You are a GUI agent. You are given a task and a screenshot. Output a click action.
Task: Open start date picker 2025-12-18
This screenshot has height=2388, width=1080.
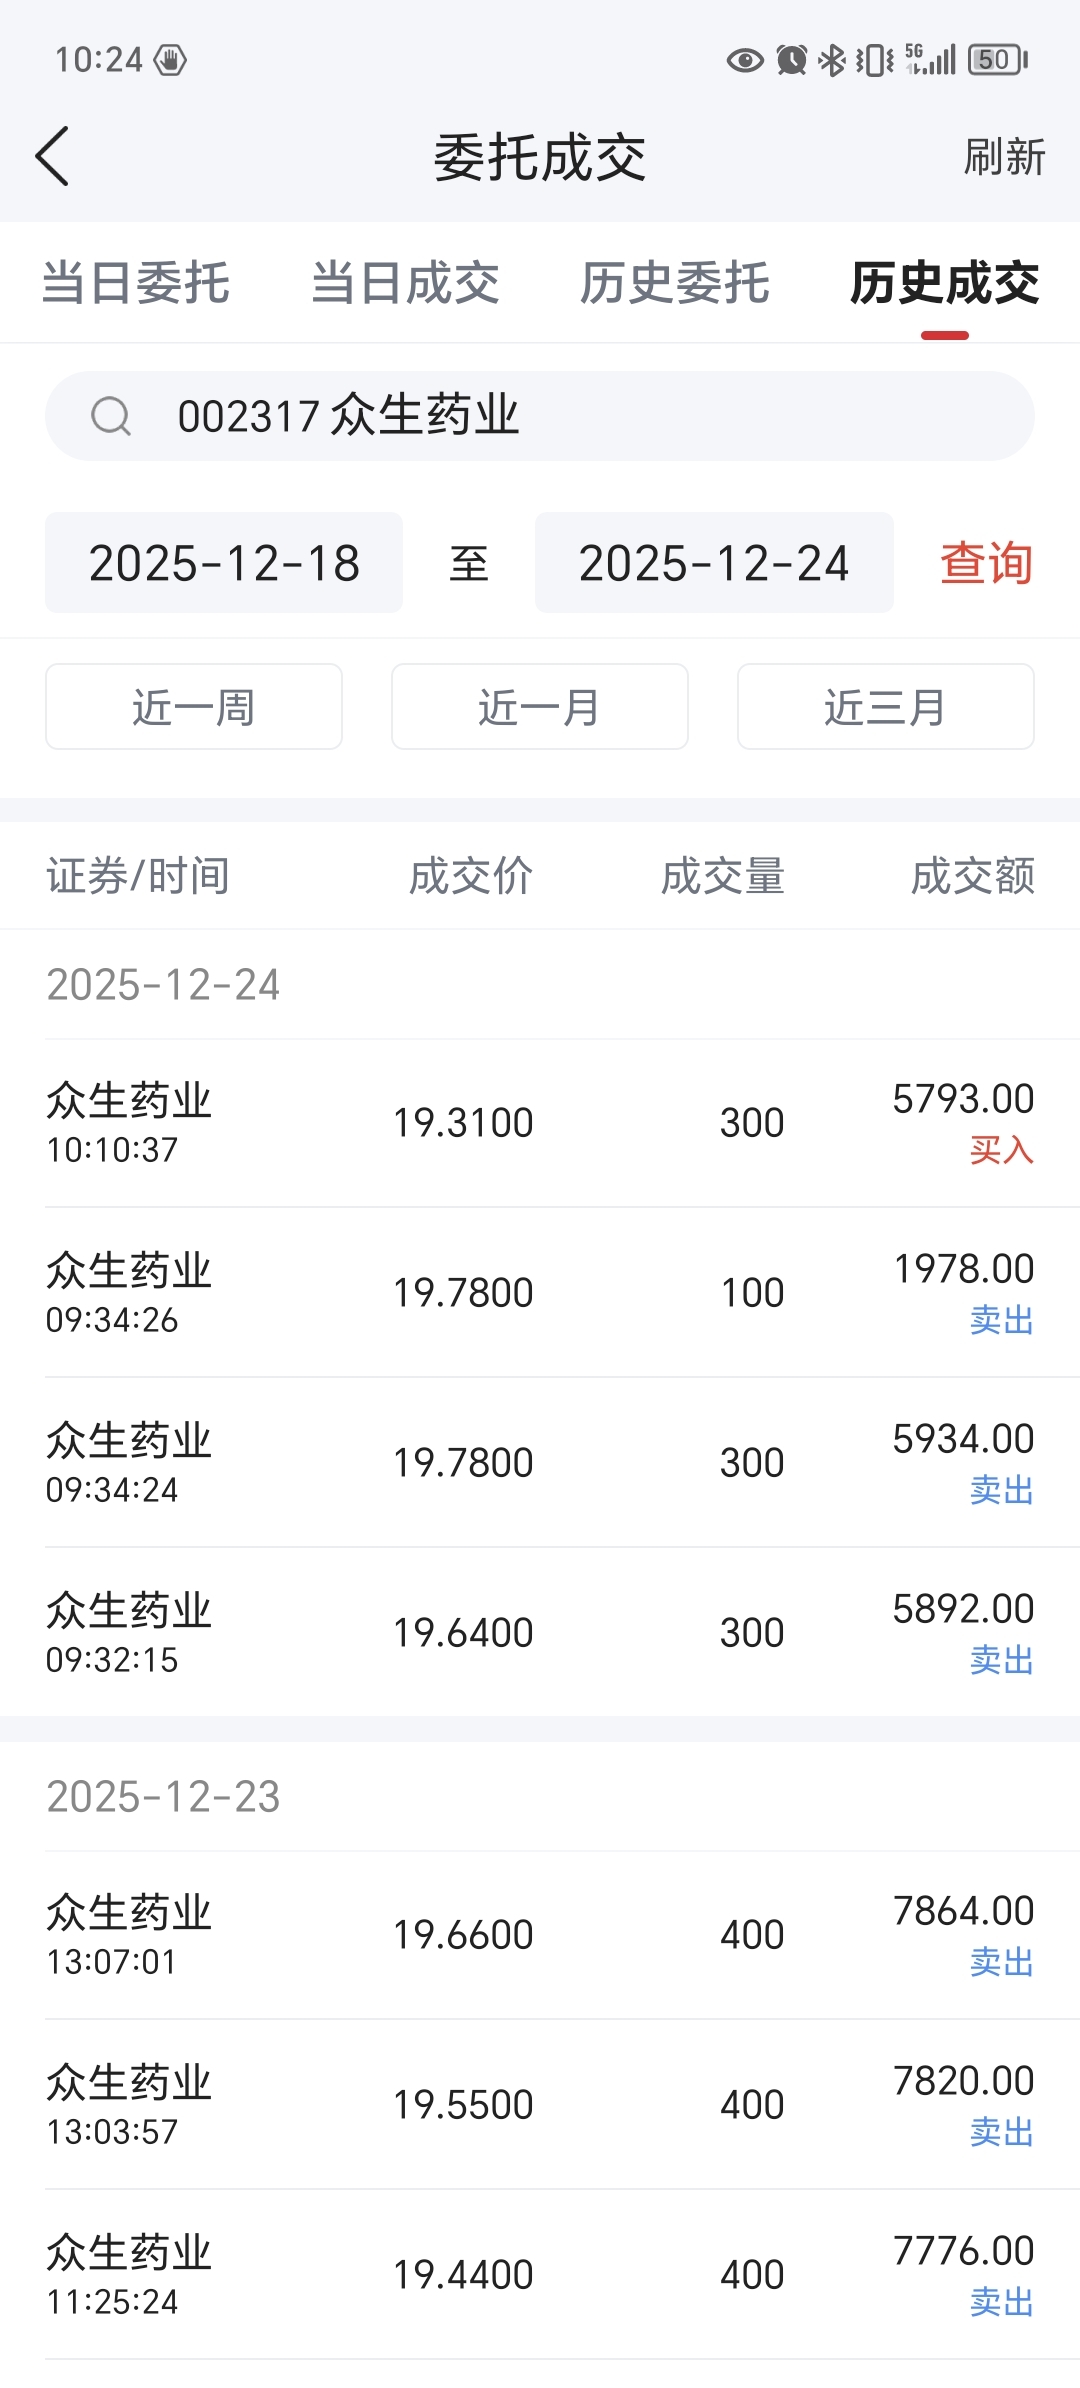point(224,563)
